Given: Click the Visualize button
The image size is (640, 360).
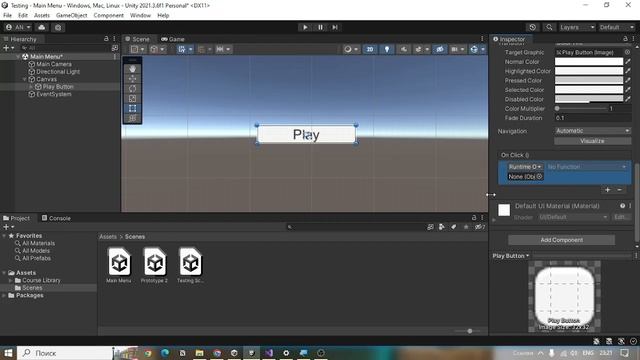Looking at the screenshot, I should click(593, 141).
